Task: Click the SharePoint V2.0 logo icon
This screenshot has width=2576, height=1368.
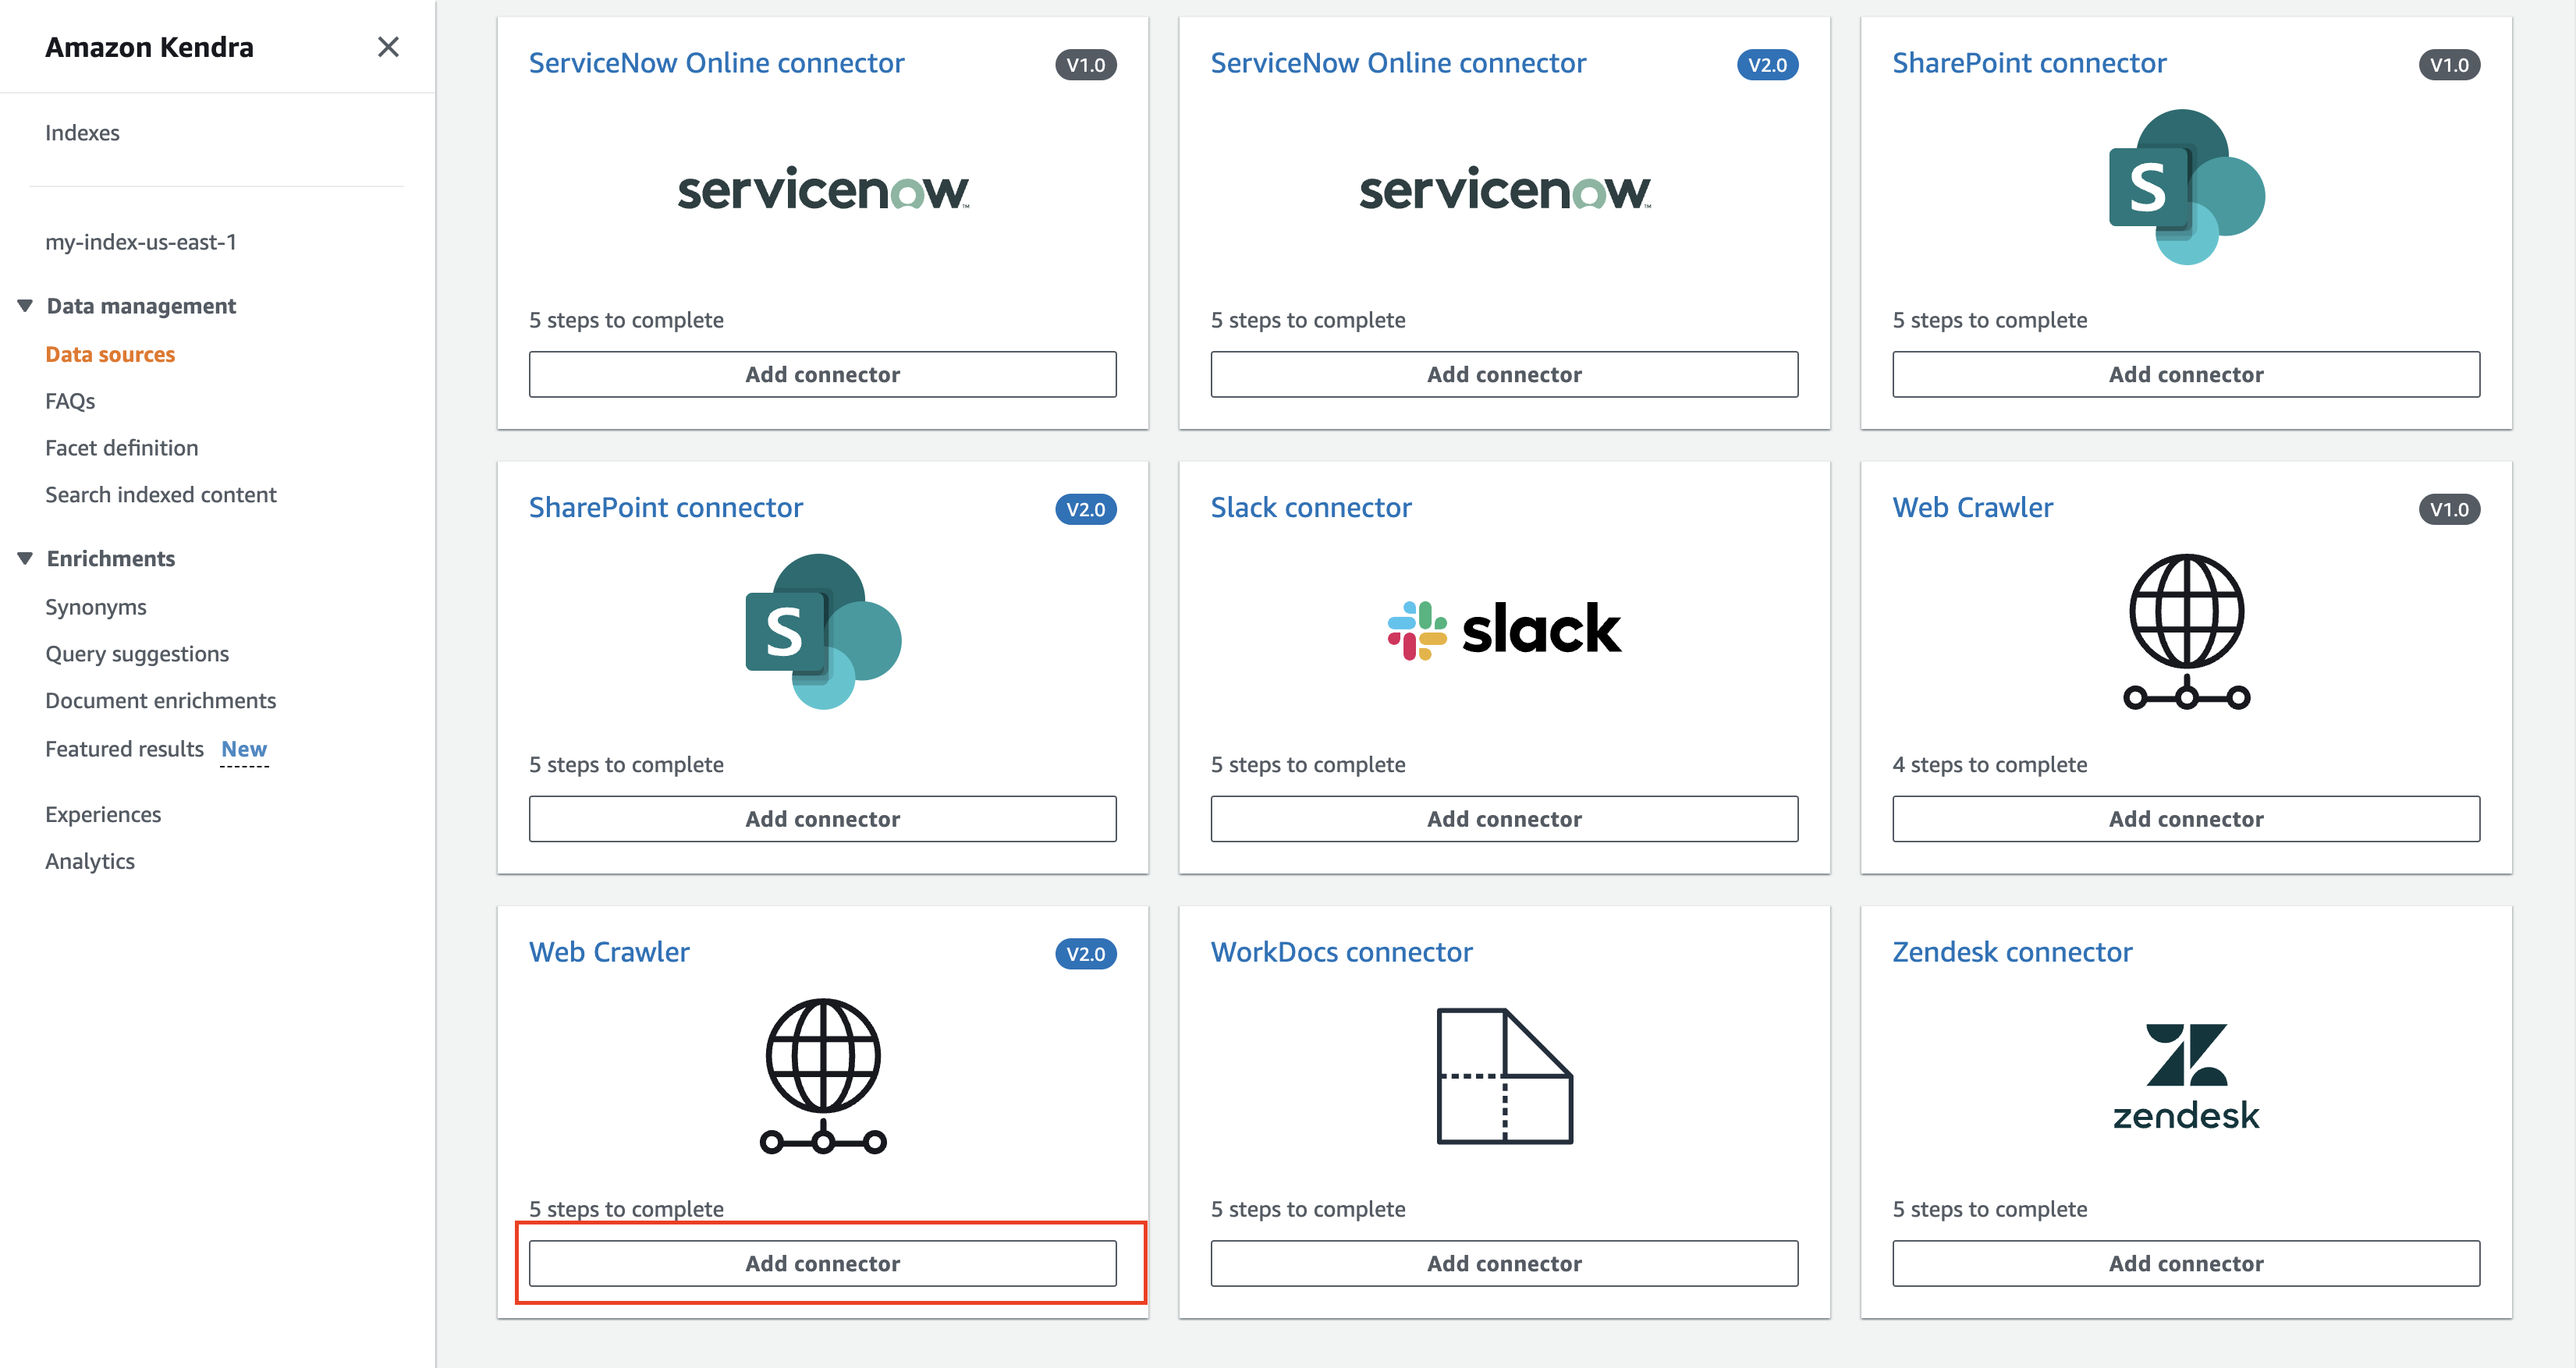Action: (x=822, y=631)
